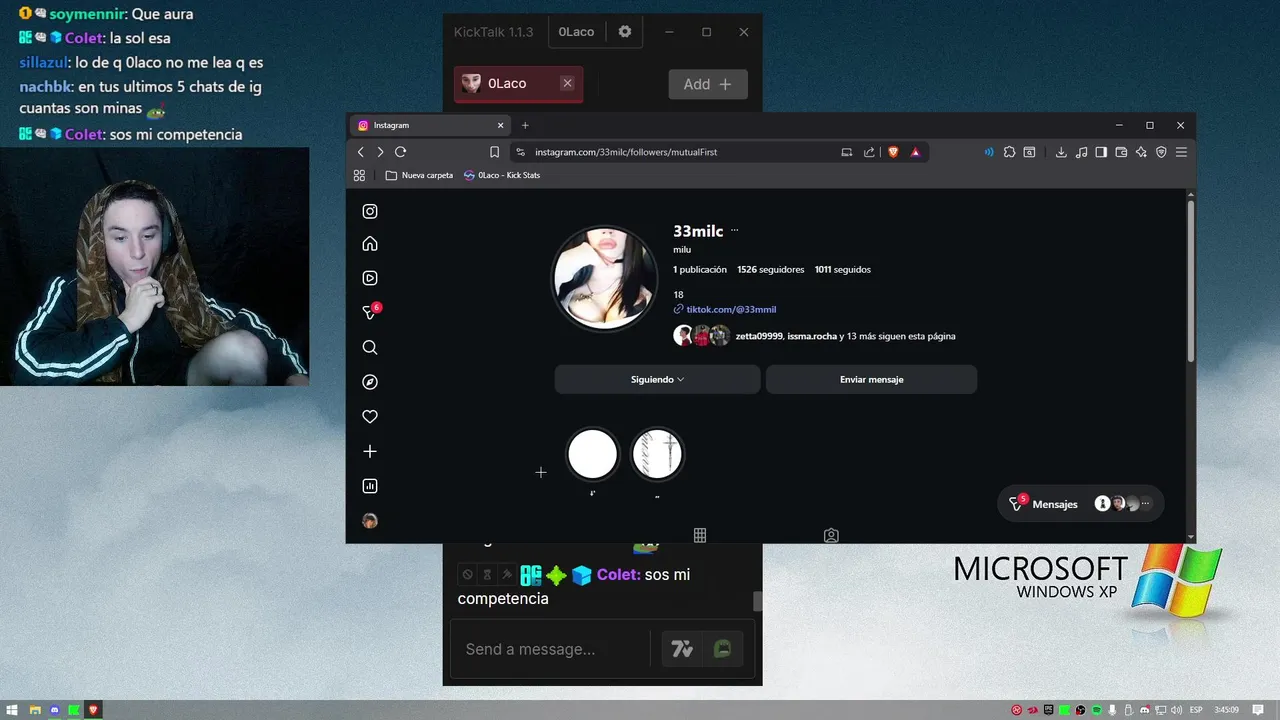This screenshot has height=720, width=1280.
Task: Open Brave from the taskbar
Action: click(x=93, y=710)
